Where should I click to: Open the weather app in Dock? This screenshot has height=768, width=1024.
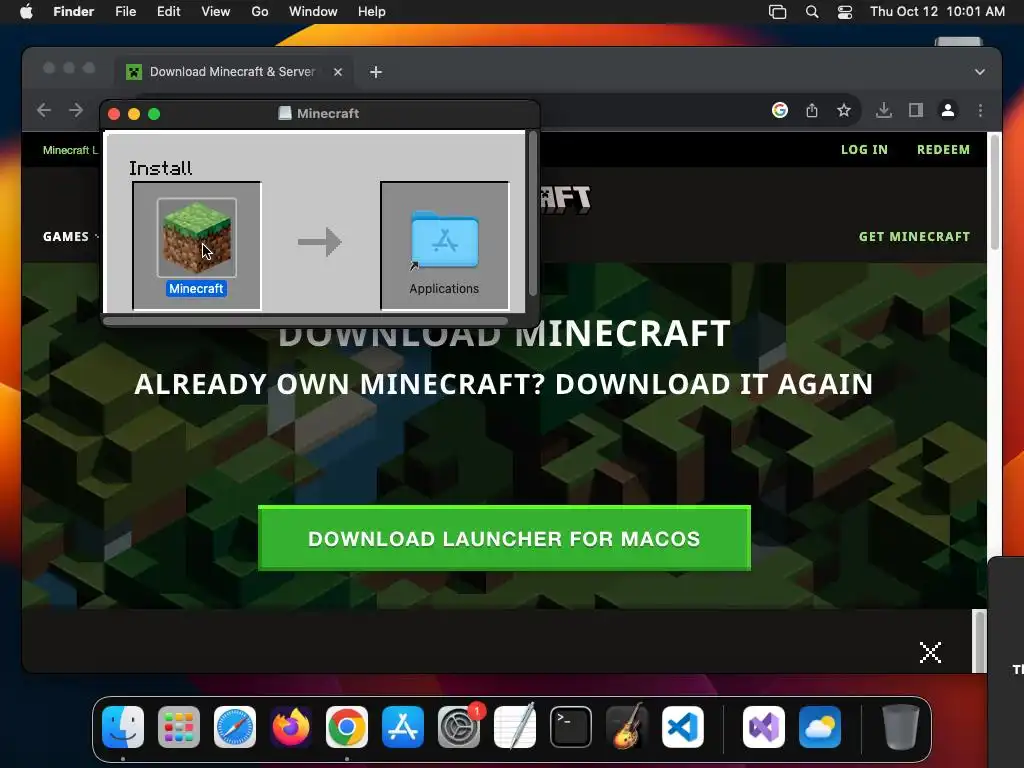pyautogui.click(x=820, y=727)
